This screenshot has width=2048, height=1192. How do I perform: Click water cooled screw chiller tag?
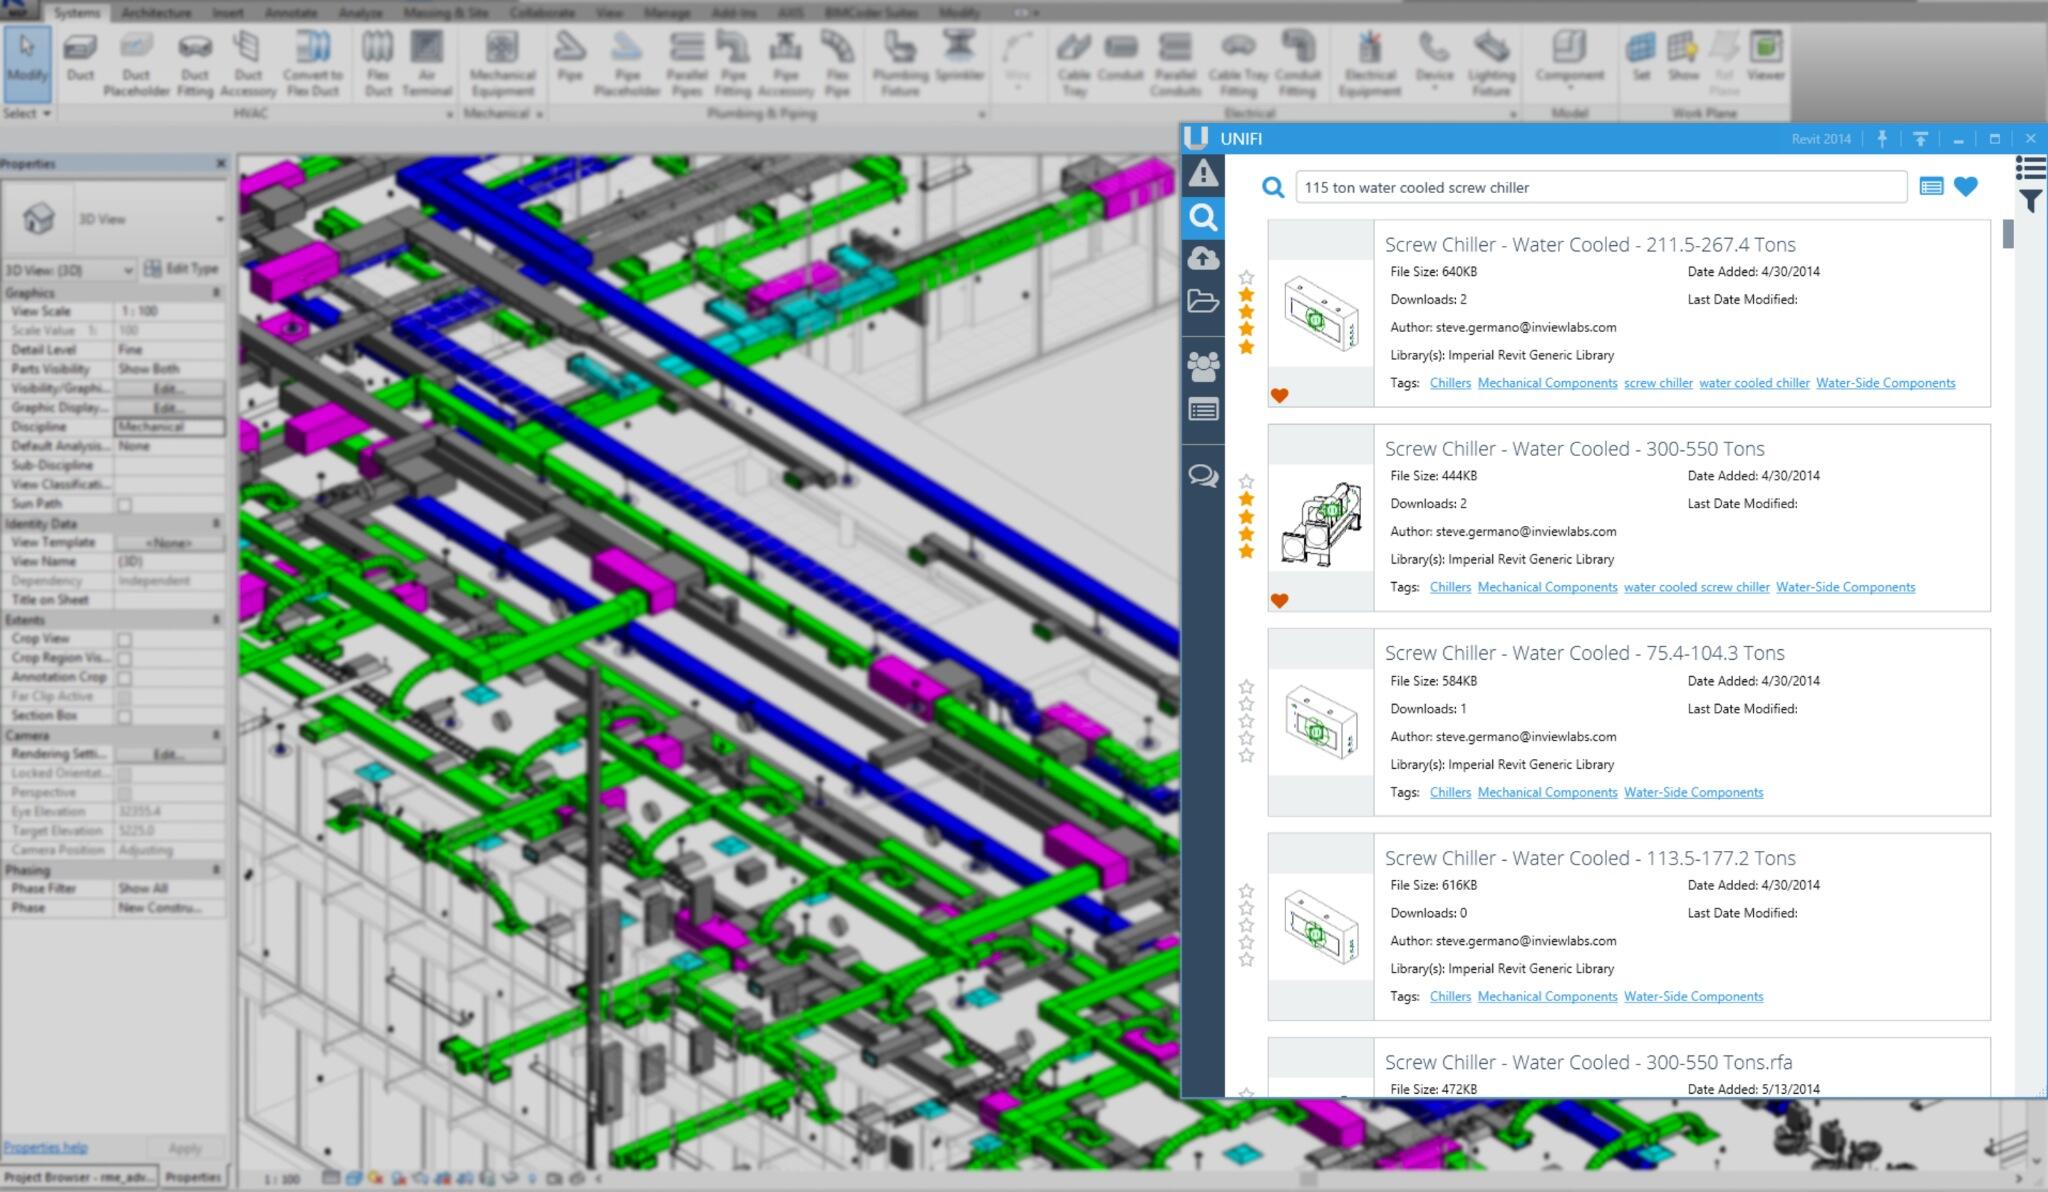click(1696, 587)
